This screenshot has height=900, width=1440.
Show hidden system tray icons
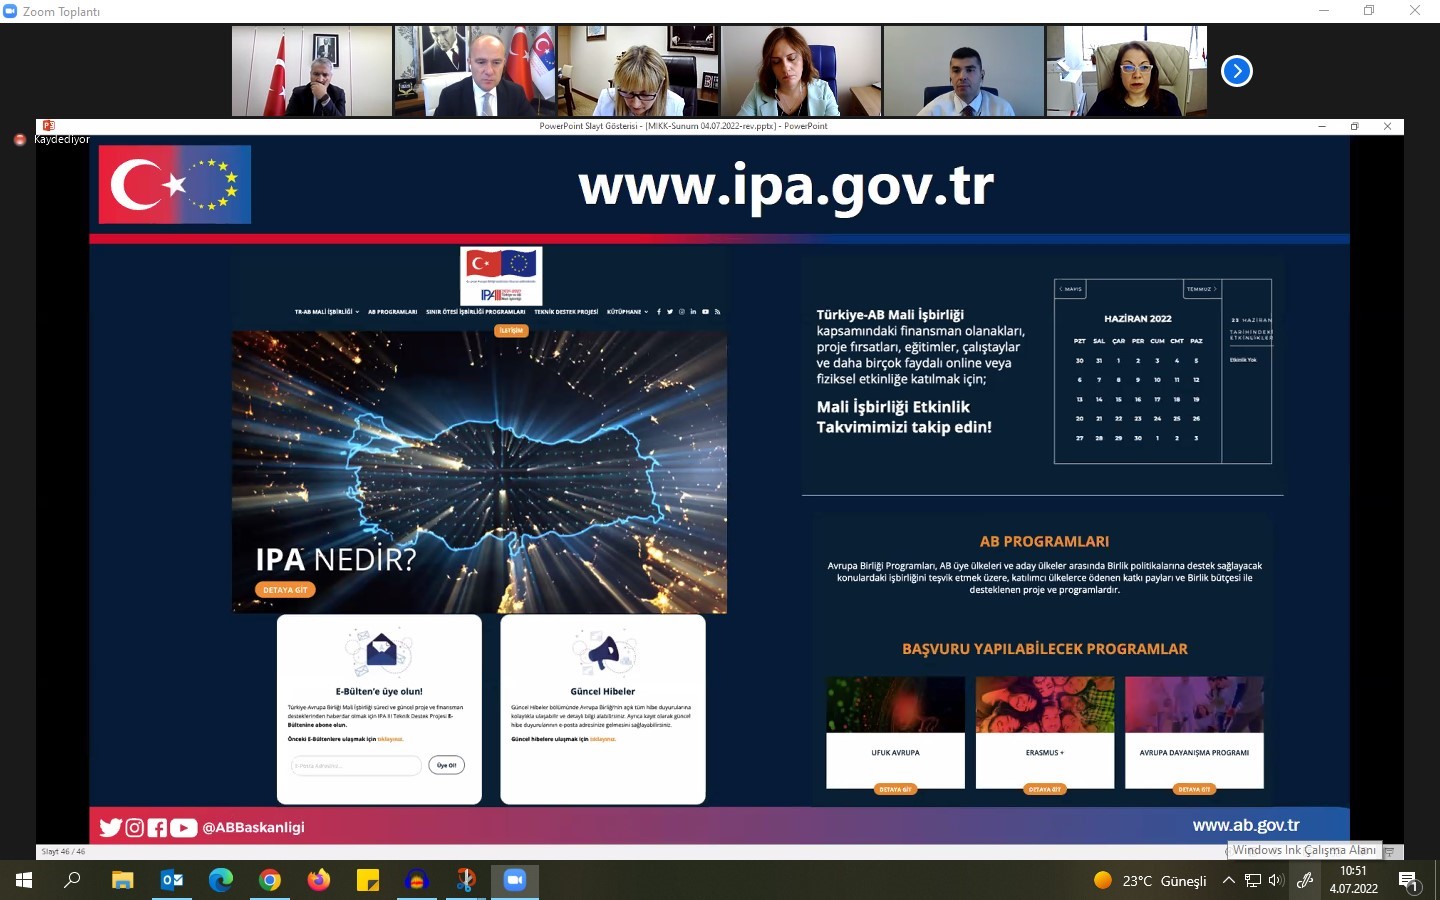point(1229,880)
